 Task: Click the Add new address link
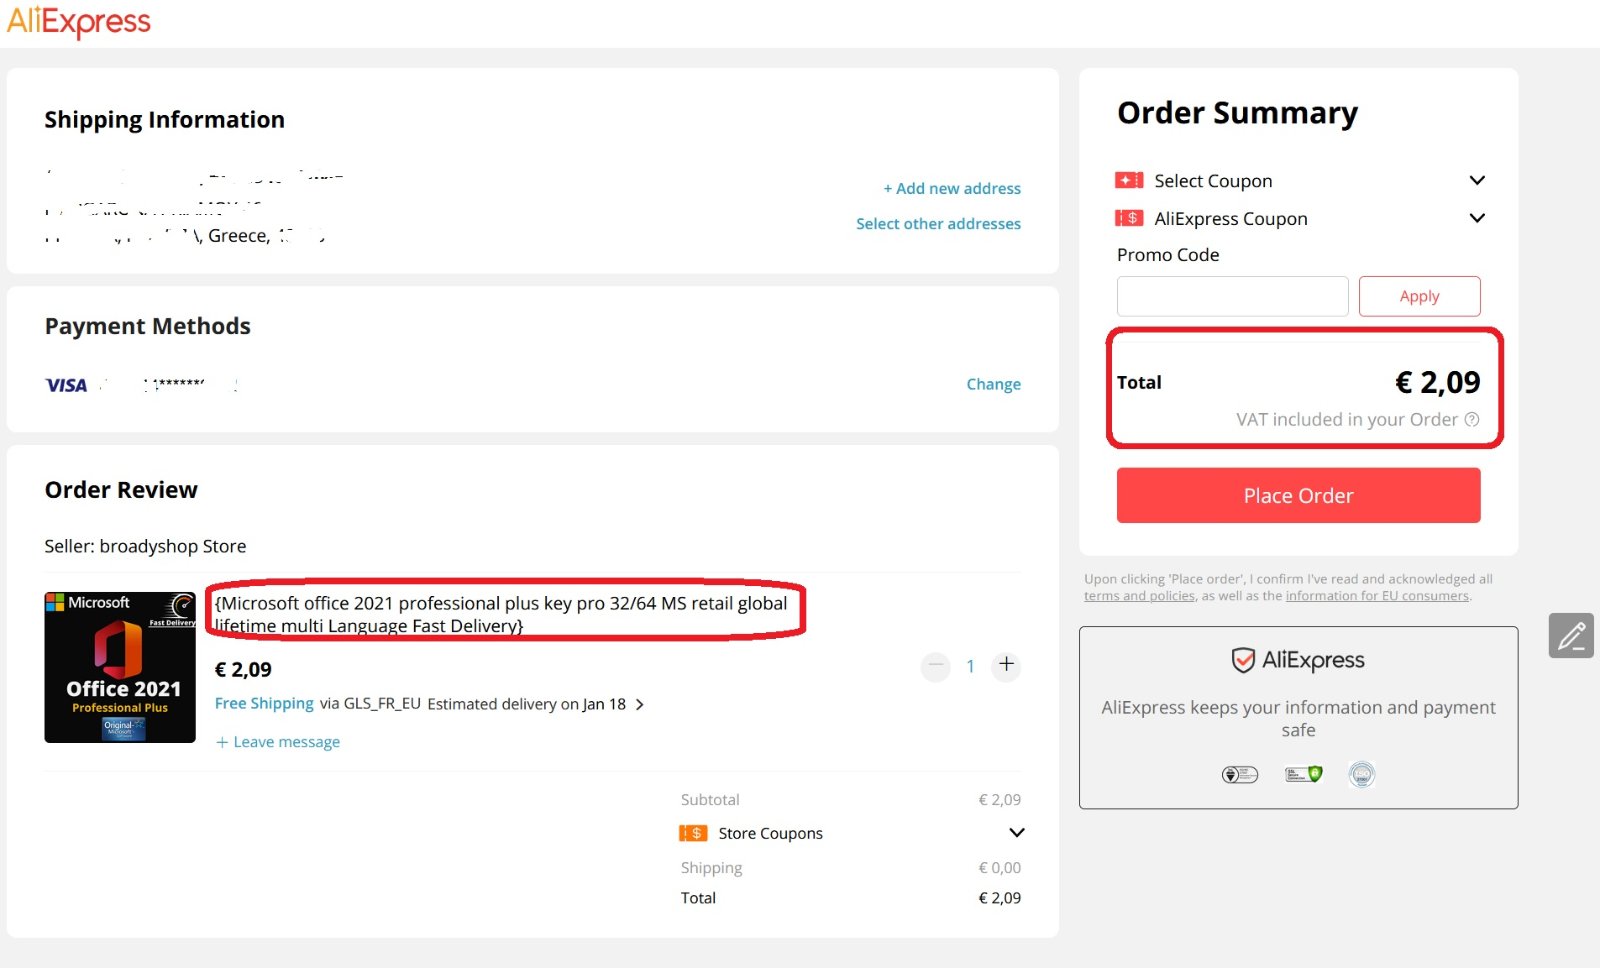(952, 188)
